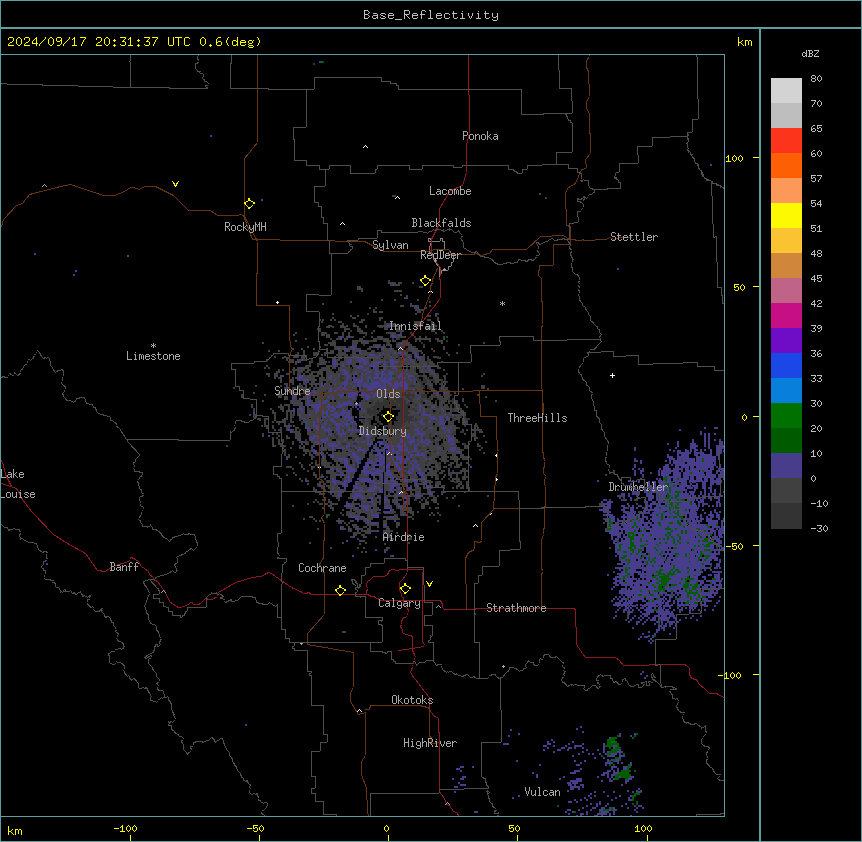Click the yellow V marker east of Calgary

click(x=429, y=584)
